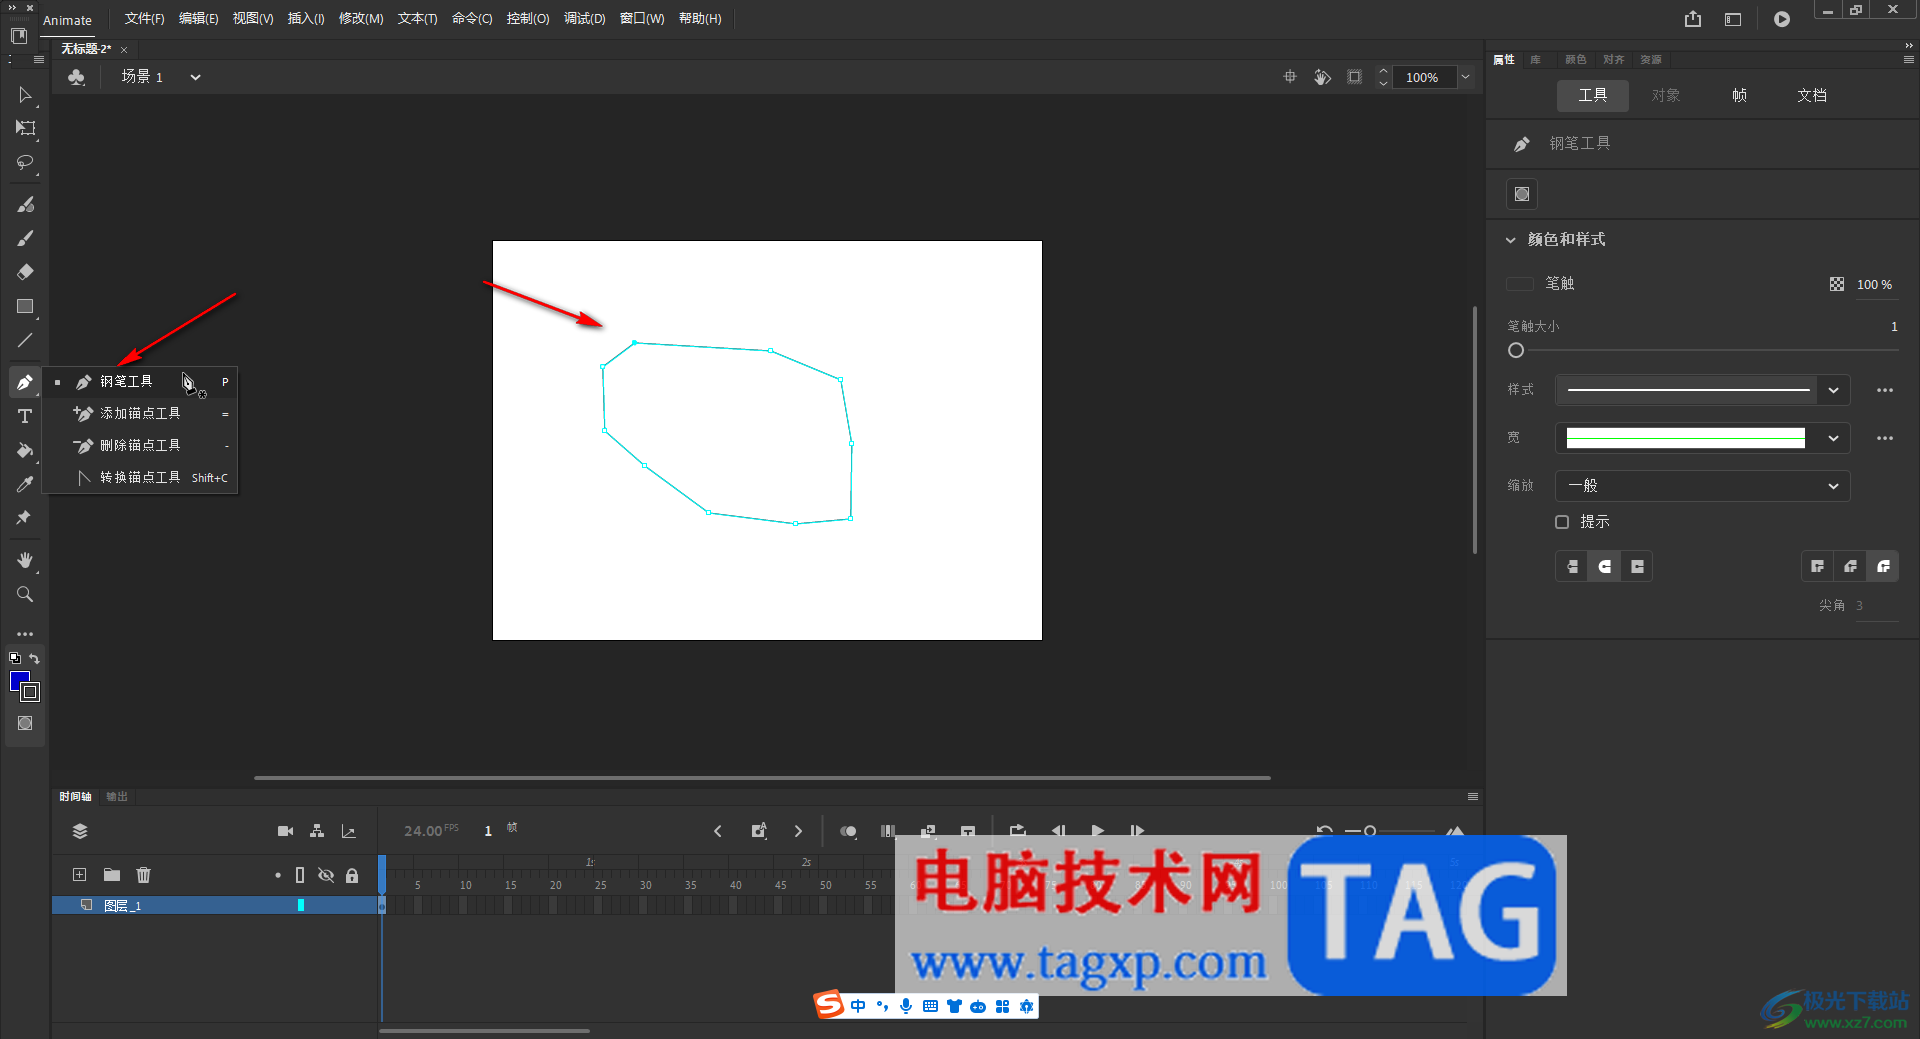
Task: Collapse the 颜色和样式 section
Action: [1511, 240]
